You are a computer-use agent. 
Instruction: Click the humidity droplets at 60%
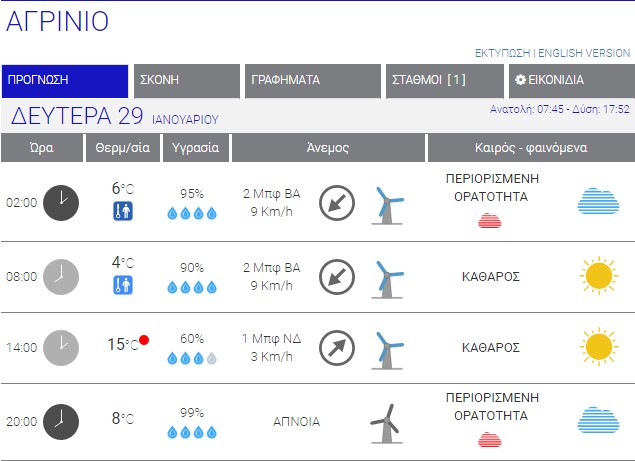(x=191, y=358)
